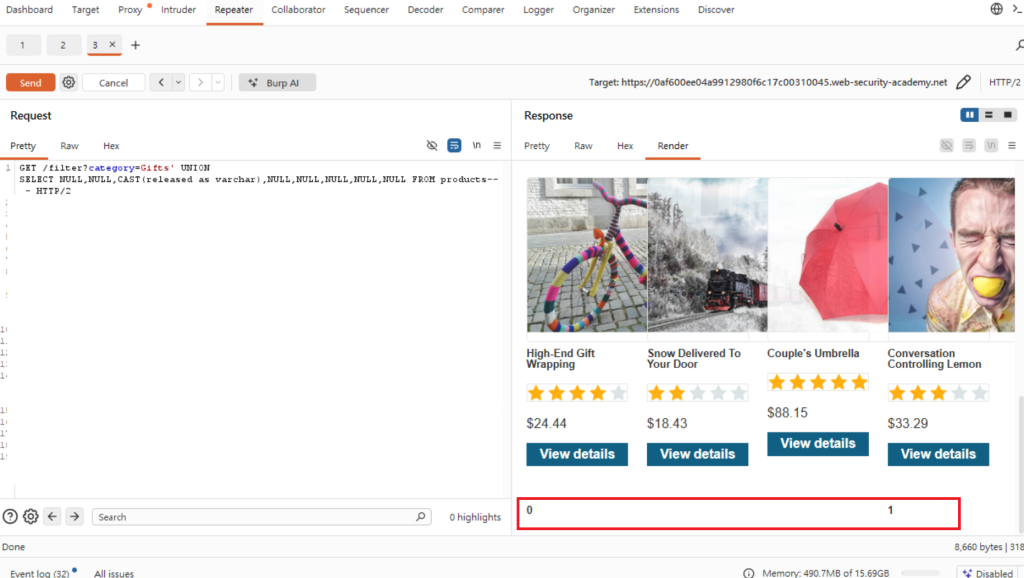This screenshot has height=578, width=1024.
Task: Switch response to side-by-side layout
Action: pos(969,115)
